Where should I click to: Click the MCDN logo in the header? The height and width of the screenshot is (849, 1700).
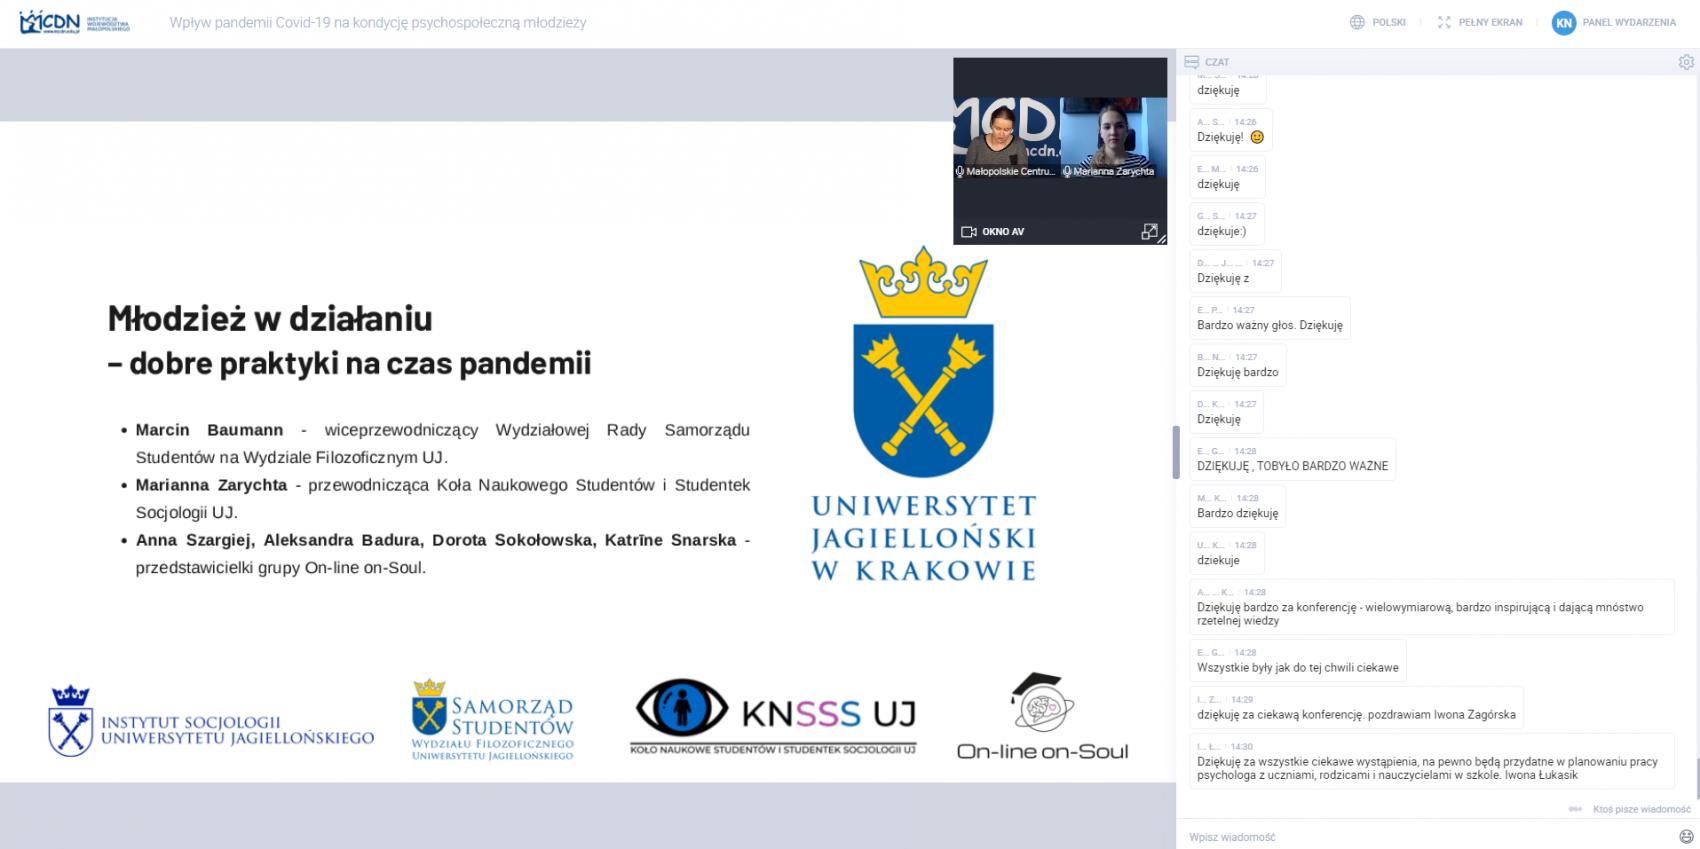(75, 22)
